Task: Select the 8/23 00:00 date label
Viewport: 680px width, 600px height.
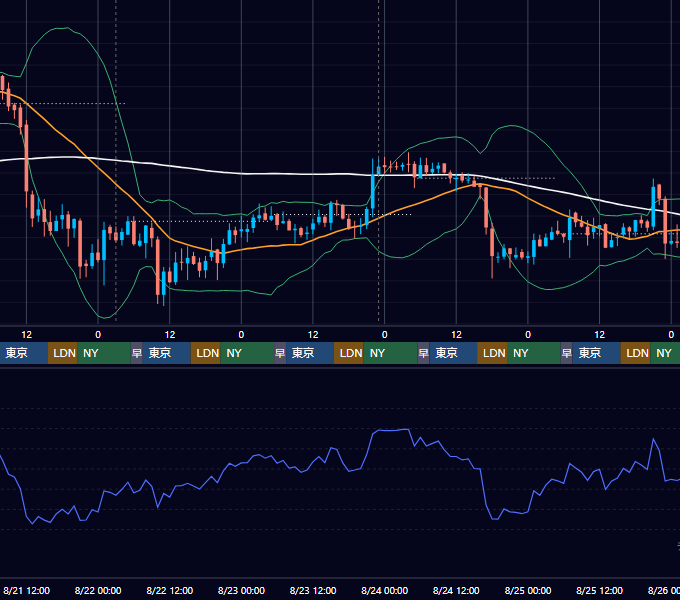Action: coord(241,590)
